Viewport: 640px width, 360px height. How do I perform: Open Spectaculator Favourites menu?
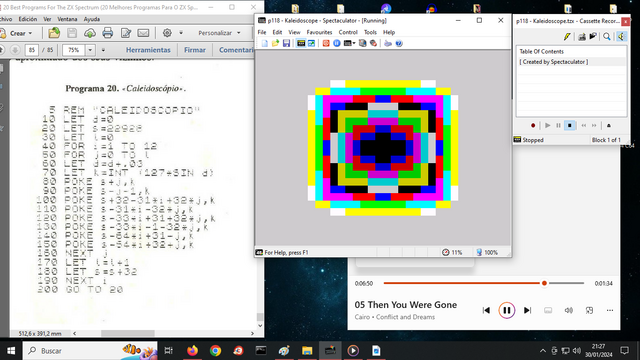[x=319, y=32]
